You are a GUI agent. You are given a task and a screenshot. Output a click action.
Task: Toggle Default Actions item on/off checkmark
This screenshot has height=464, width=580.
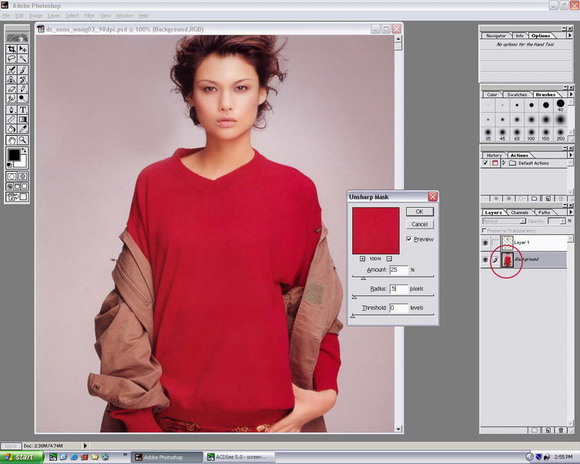485,163
